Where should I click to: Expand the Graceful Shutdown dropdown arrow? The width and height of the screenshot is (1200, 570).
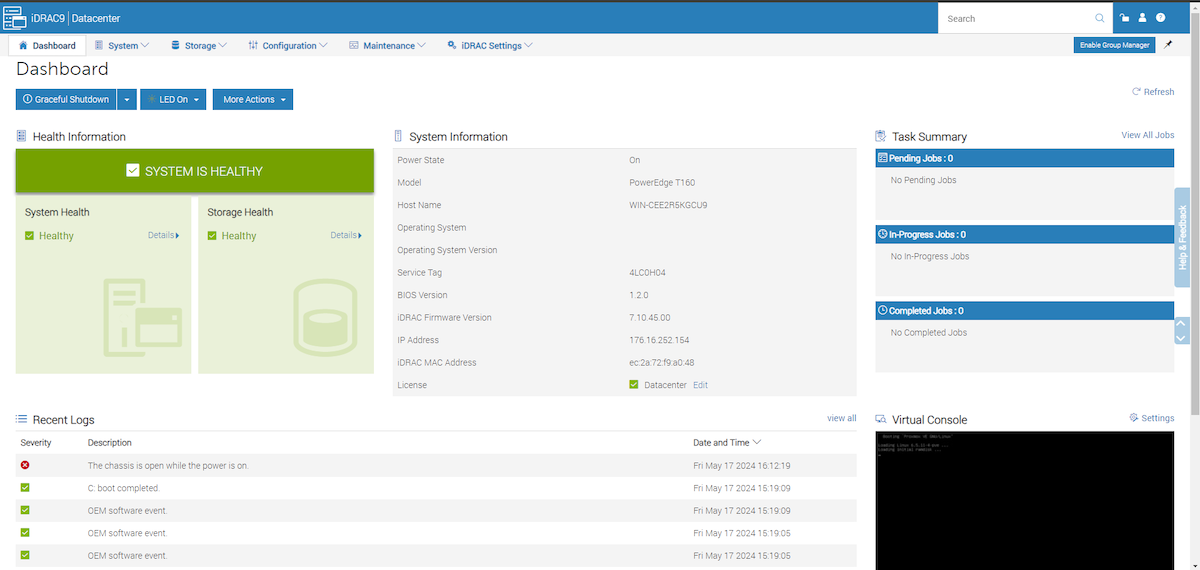tap(127, 99)
